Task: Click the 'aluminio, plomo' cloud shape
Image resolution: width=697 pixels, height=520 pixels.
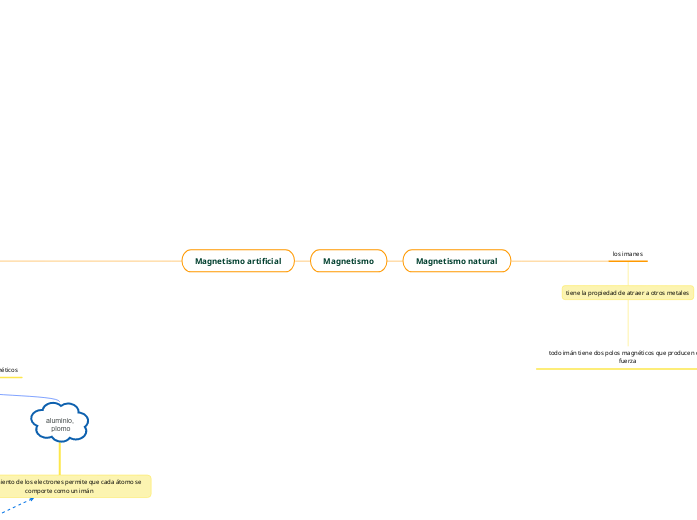Action: coord(60,425)
